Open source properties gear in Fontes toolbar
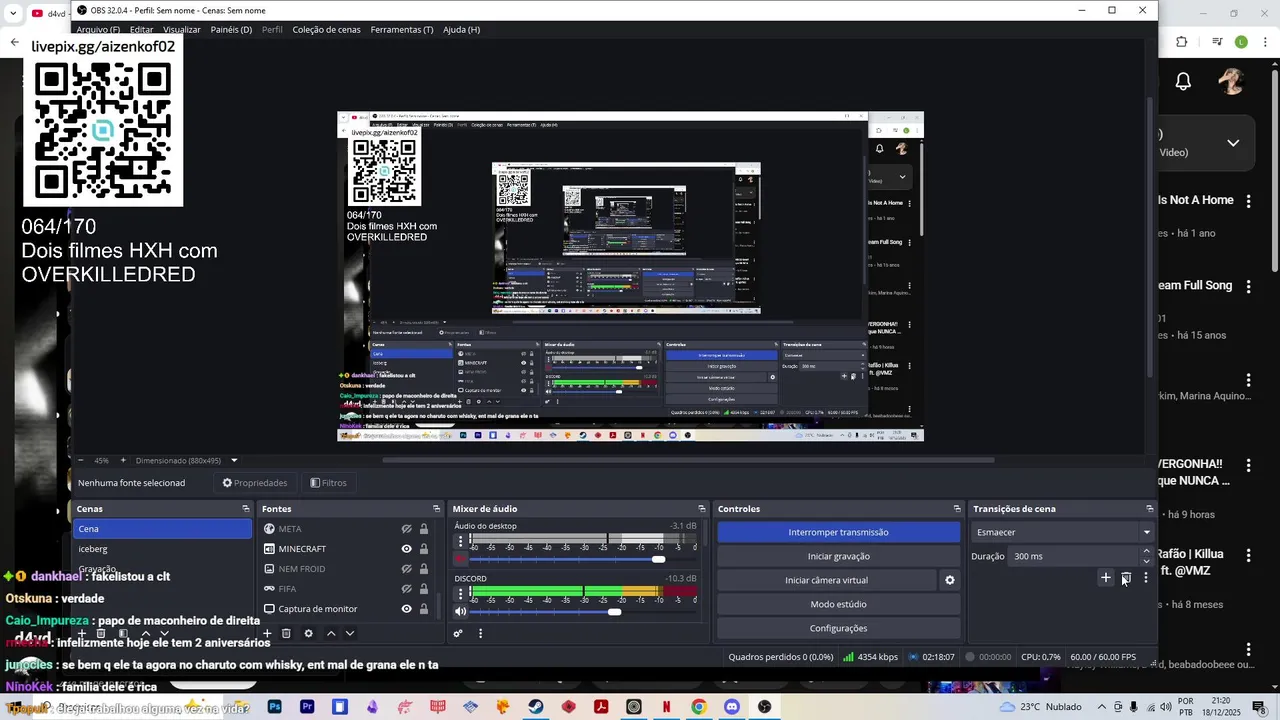 [x=308, y=633]
